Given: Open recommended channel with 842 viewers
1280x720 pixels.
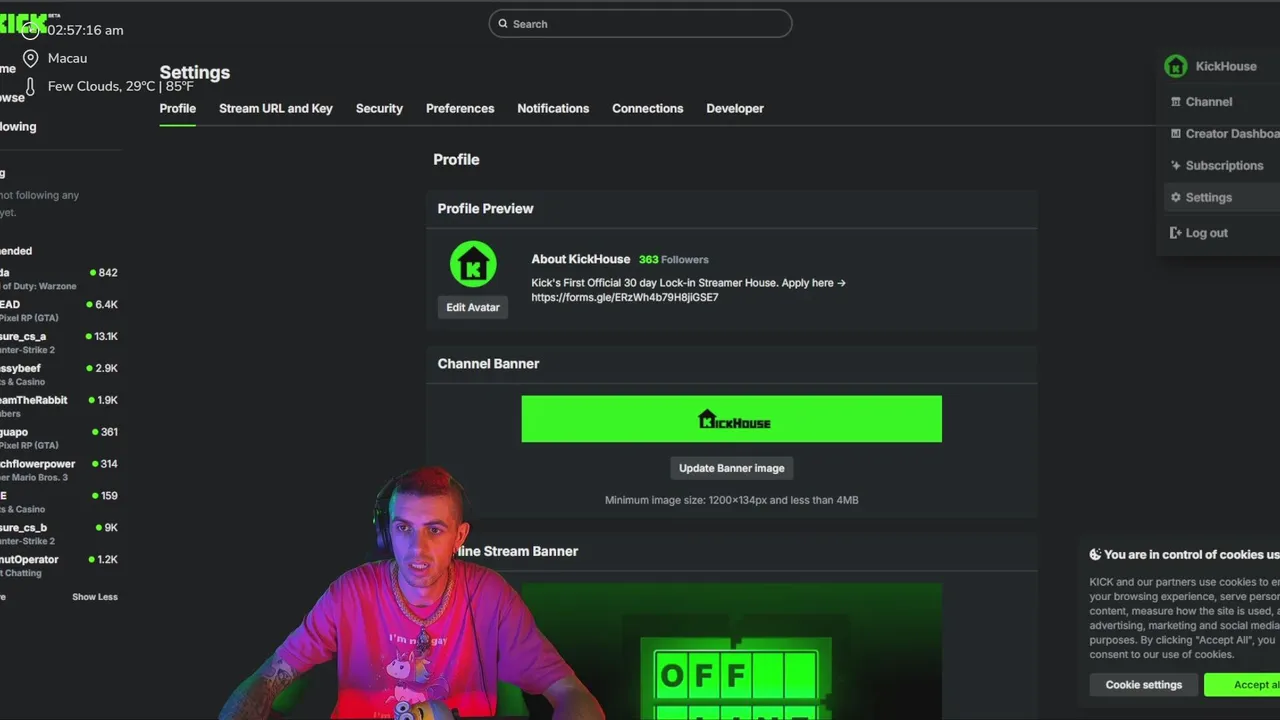Looking at the screenshot, I should coord(59,279).
